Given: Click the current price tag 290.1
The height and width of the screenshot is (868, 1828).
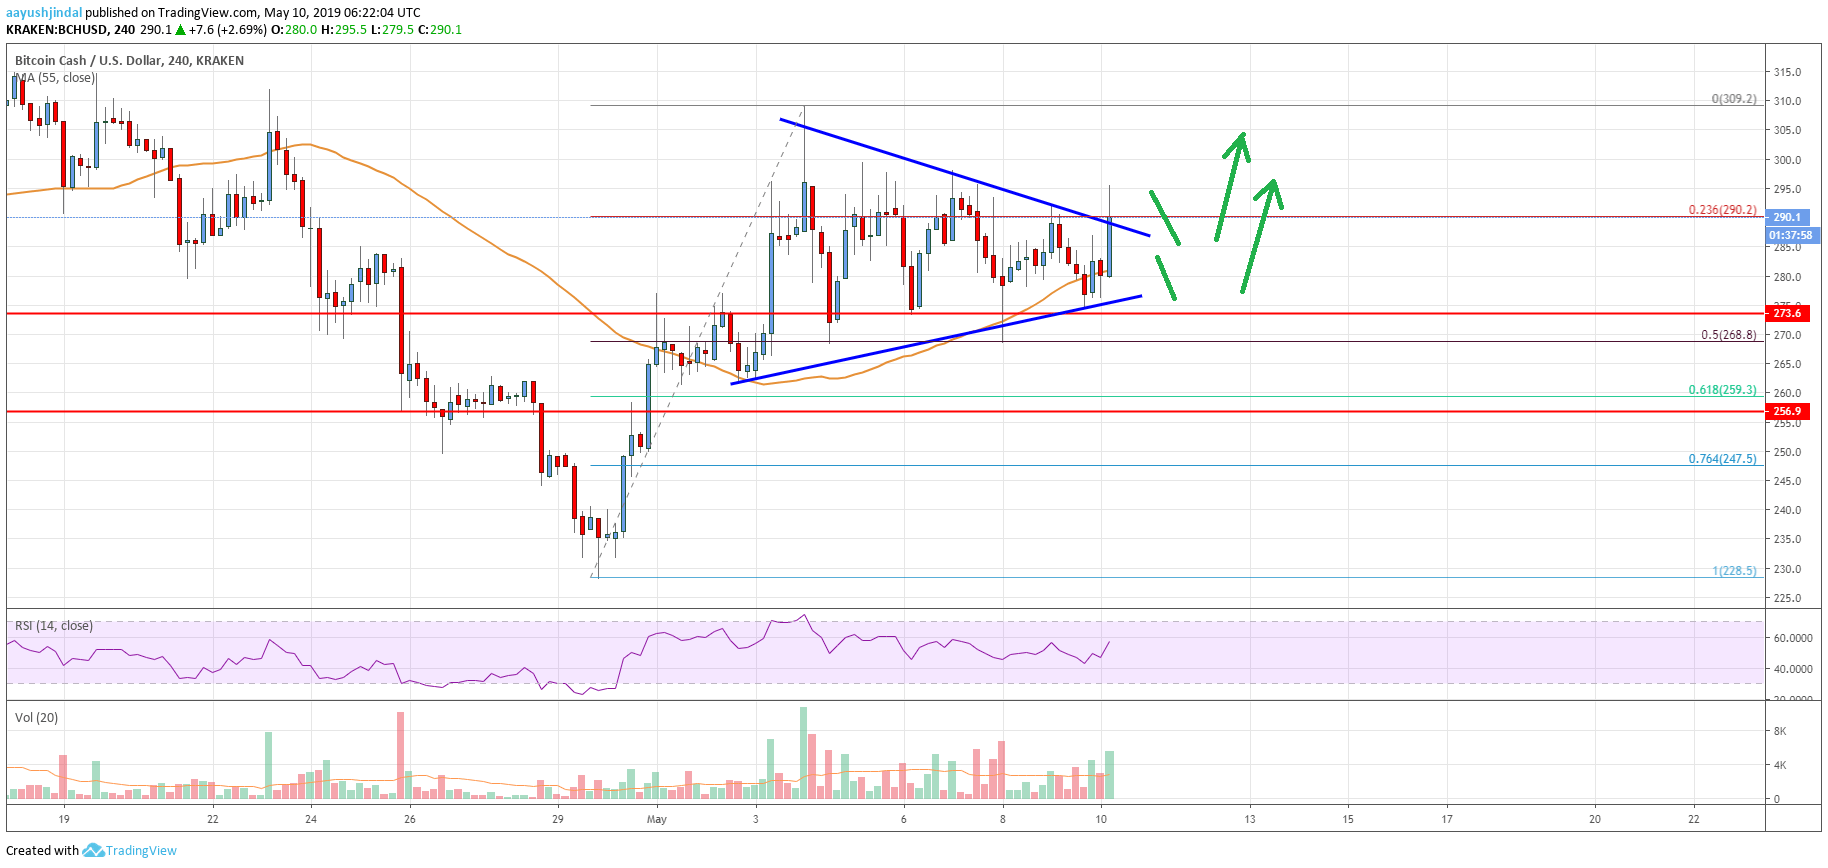Looking at the screenshot, I should pos(1787,217).
